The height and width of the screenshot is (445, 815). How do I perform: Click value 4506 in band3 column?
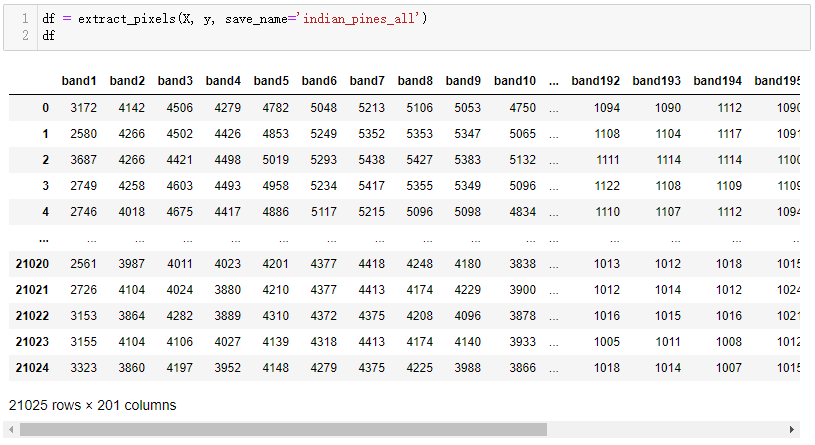(180, 108)
